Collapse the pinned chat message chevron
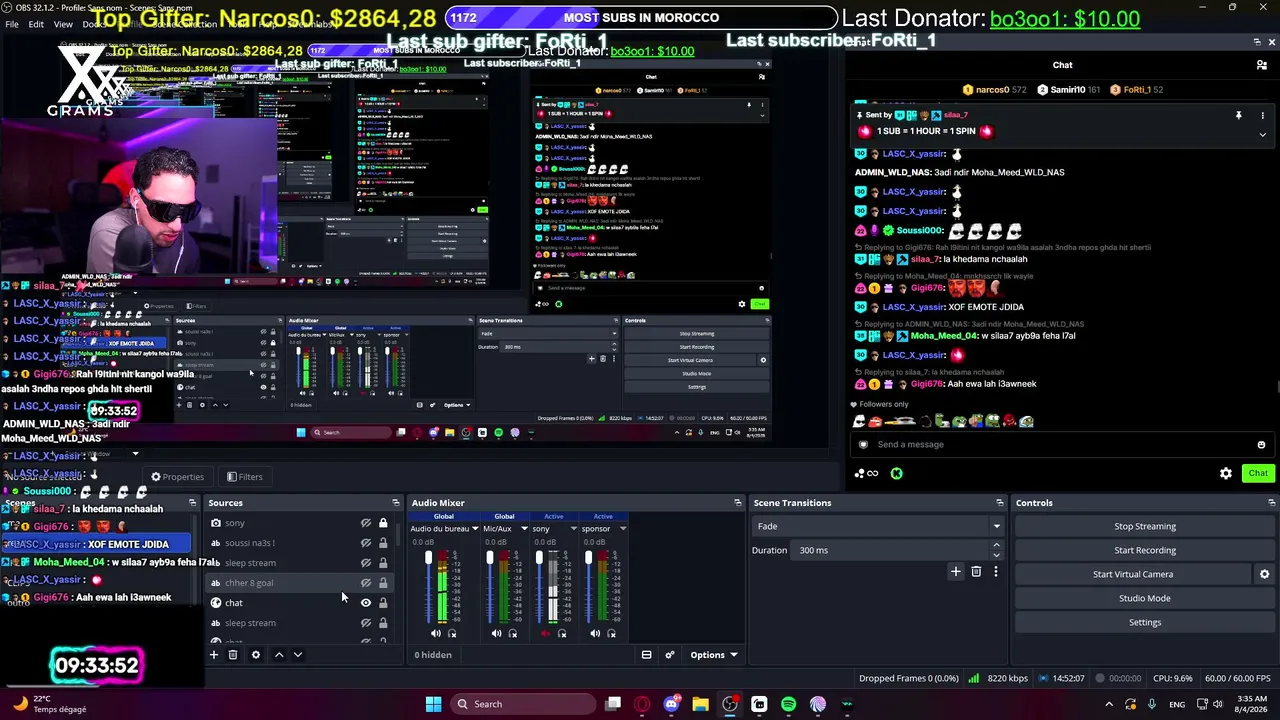The height and width of the screenshot is (720, 1280). pyautogui.click(x=1262, y=134)
